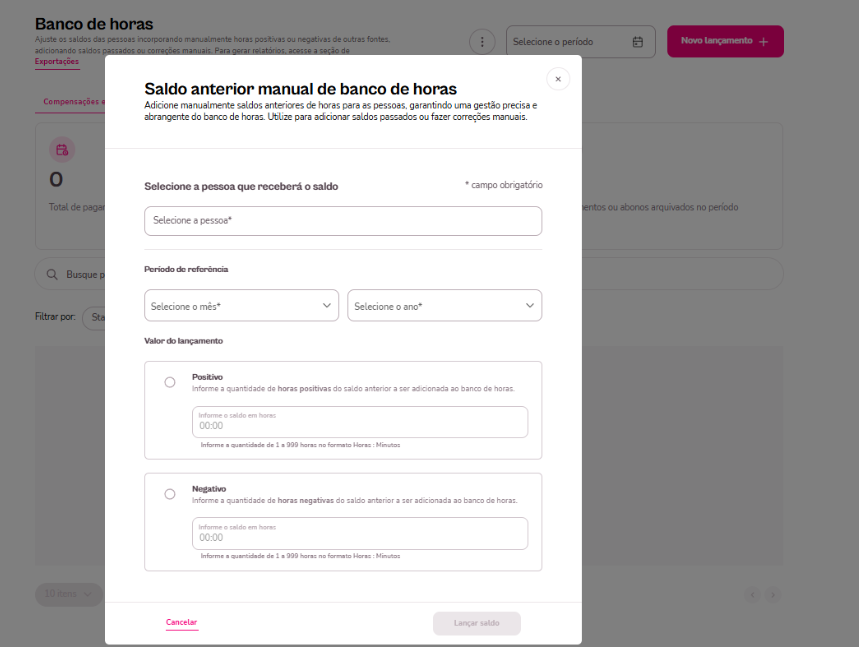
Task: Open the three-dot more options menu
Action: click(x=482, y=42)
